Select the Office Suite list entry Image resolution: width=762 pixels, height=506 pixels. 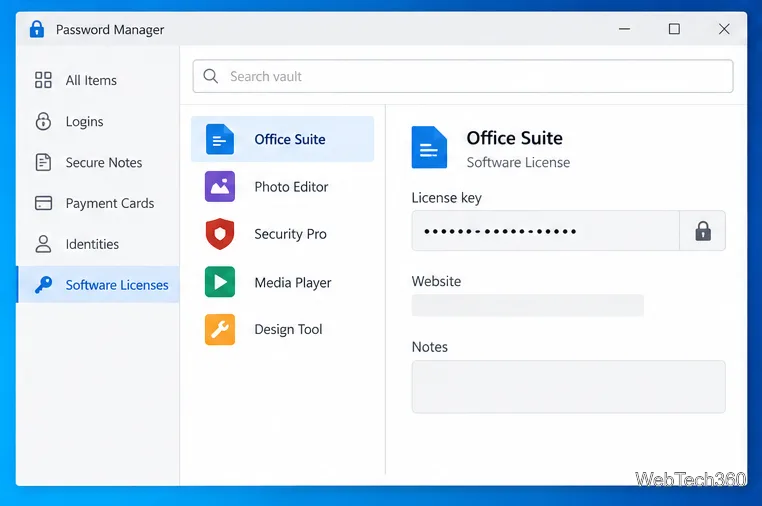(x=282, y=139)
